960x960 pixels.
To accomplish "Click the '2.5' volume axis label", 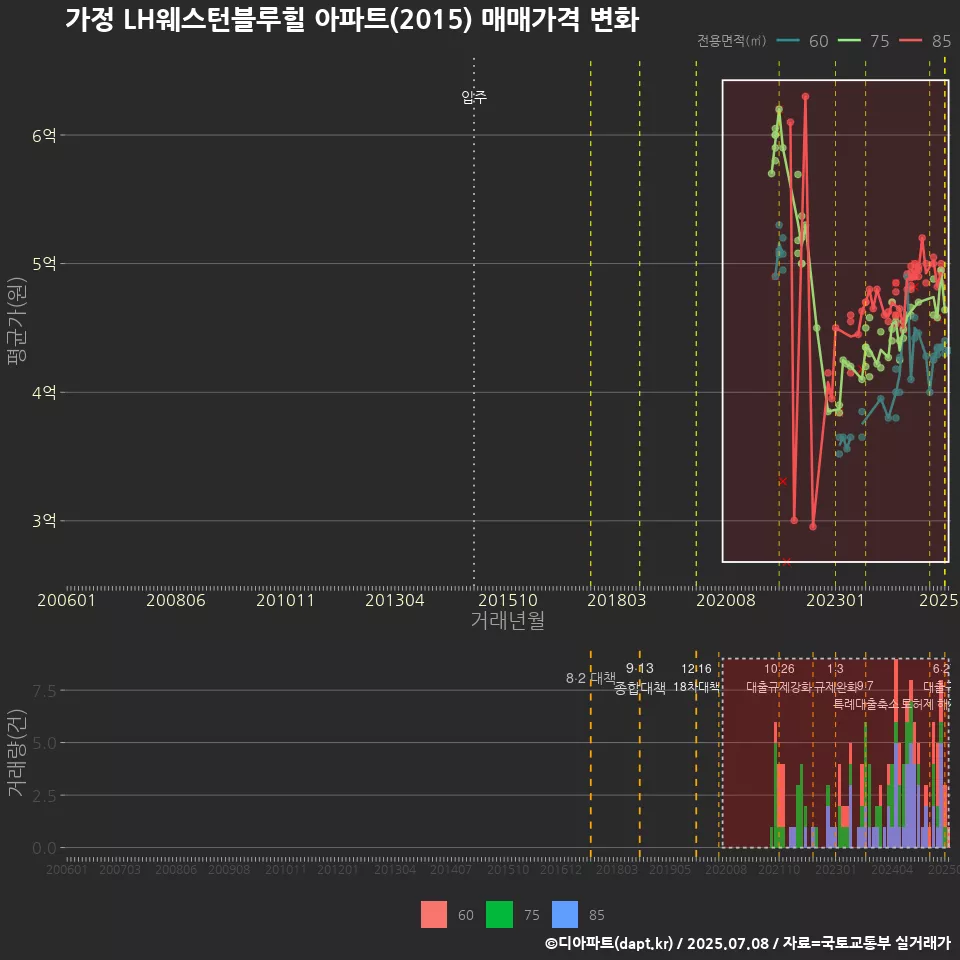I will pyautogui.click(x=44, y=796).
